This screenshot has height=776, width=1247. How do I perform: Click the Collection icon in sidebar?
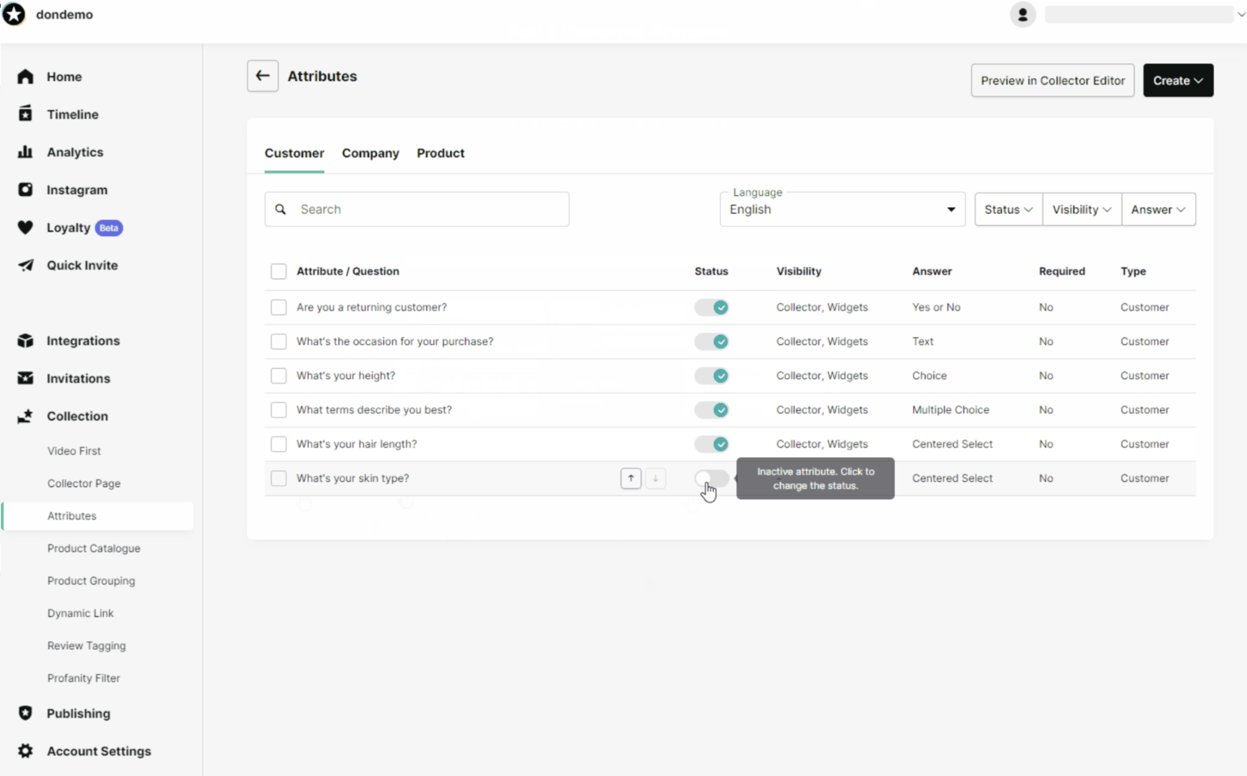tap(26, 416)
